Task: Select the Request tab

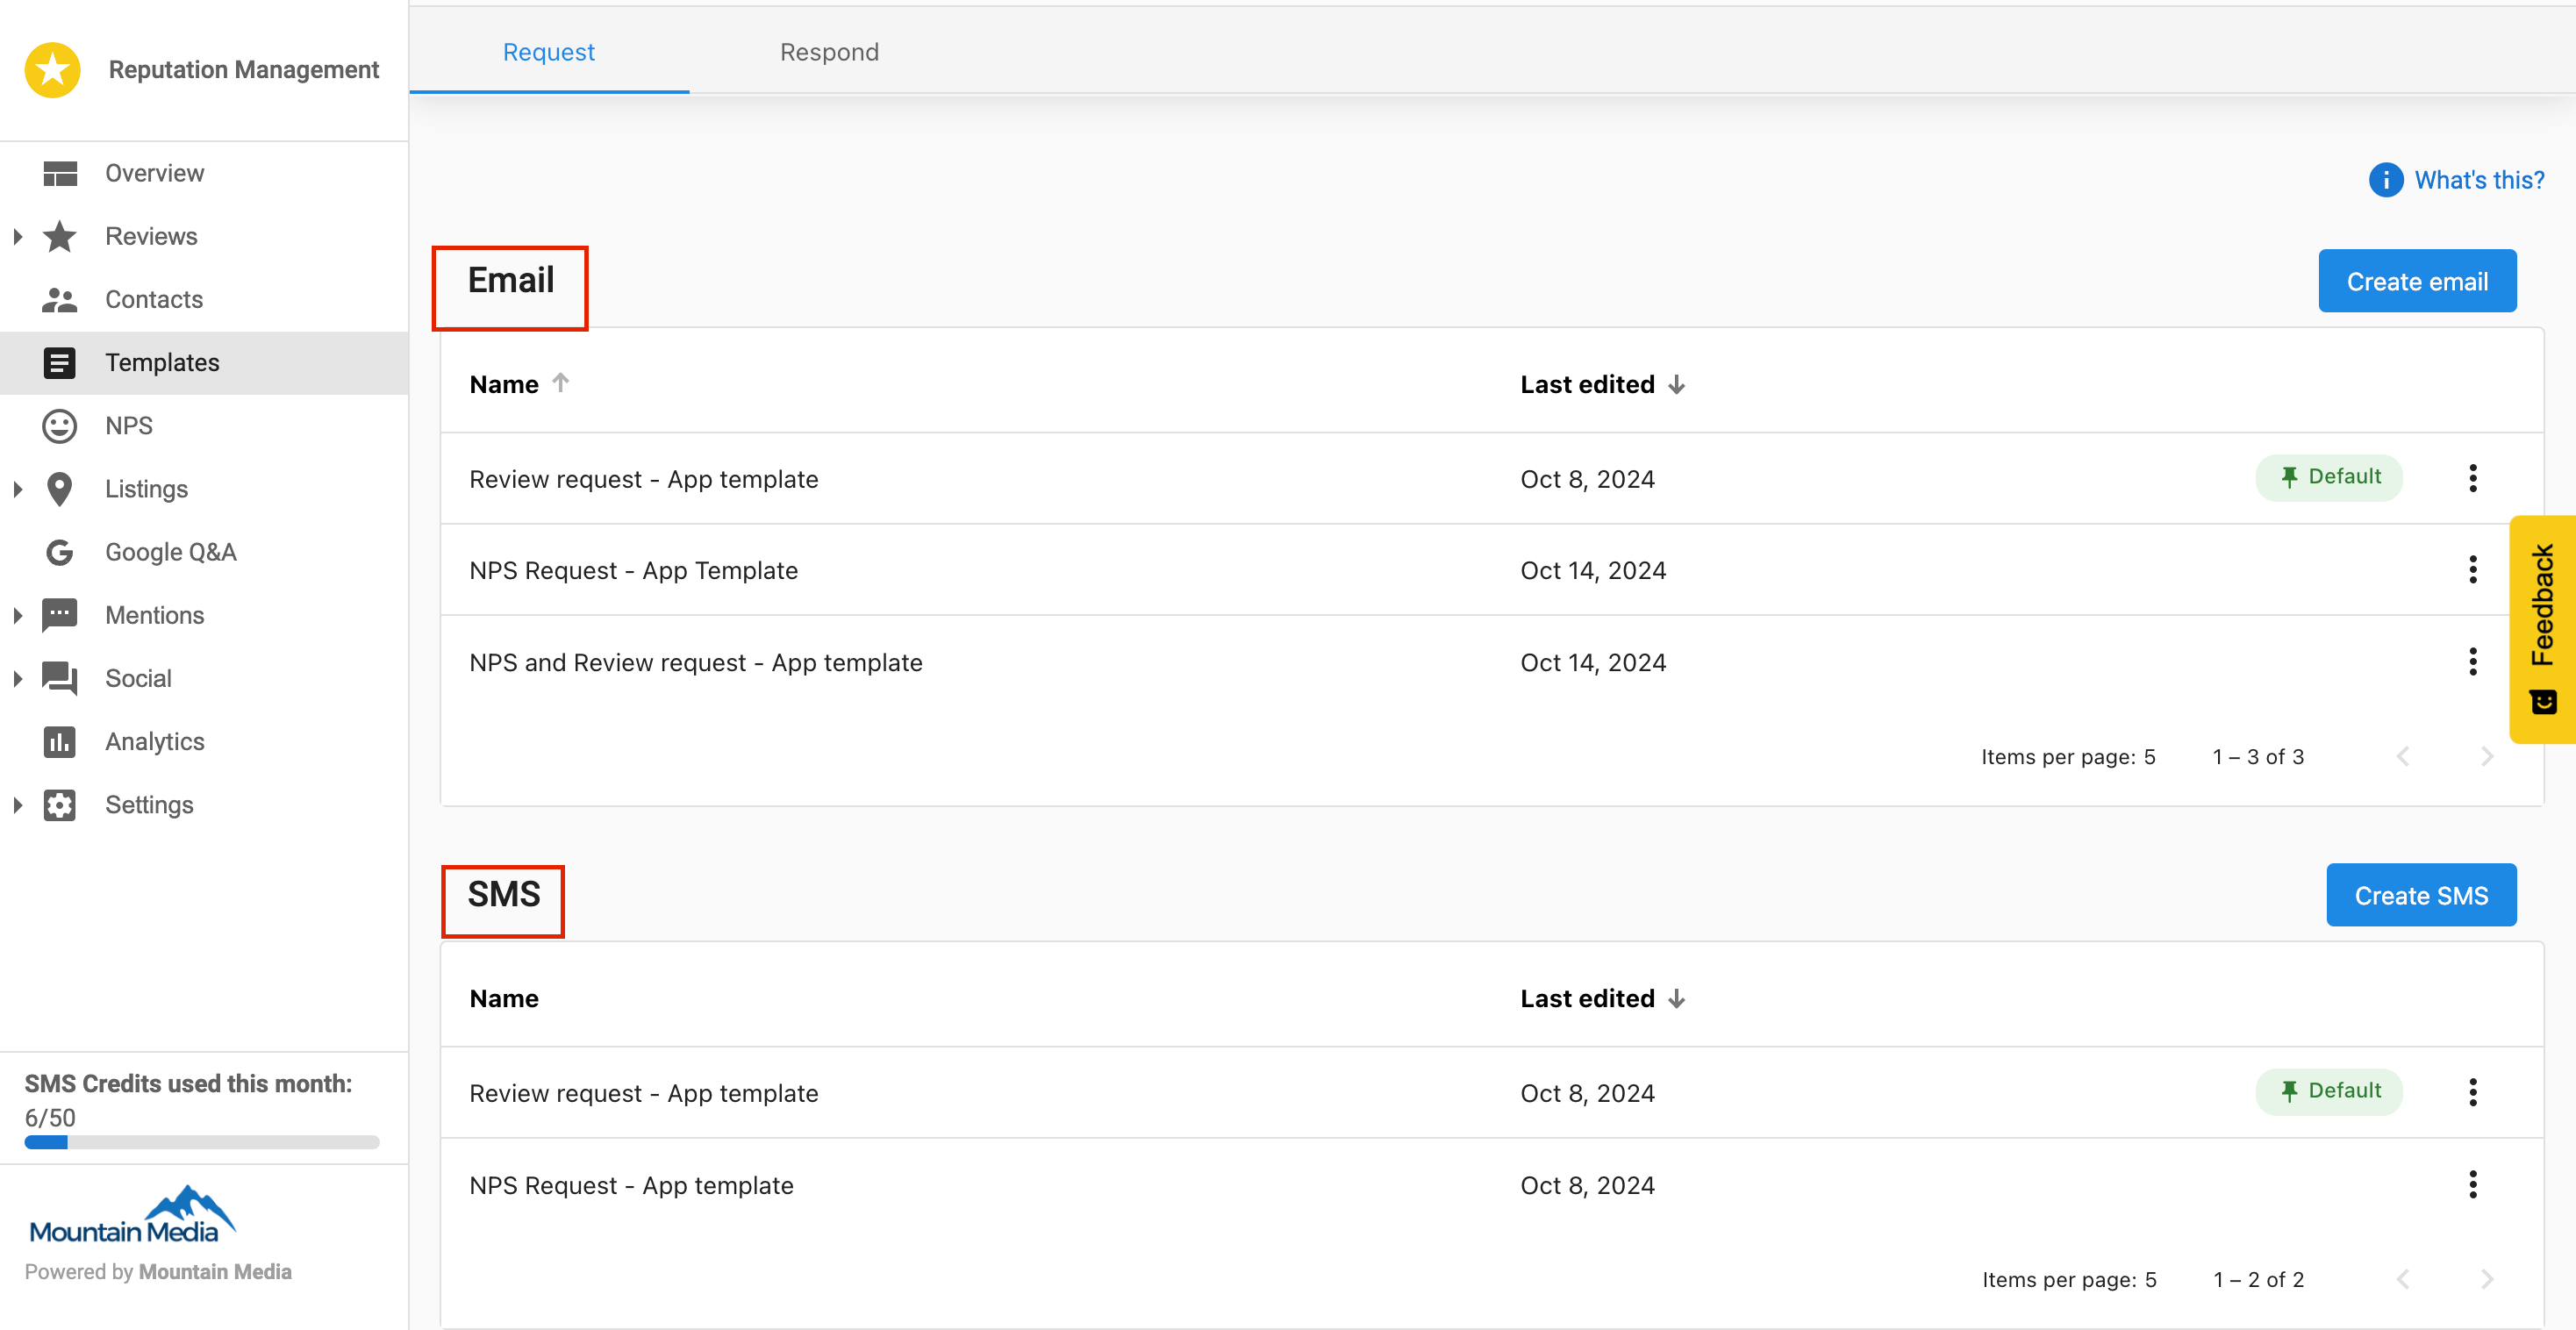Action: (x=548, y=51)
